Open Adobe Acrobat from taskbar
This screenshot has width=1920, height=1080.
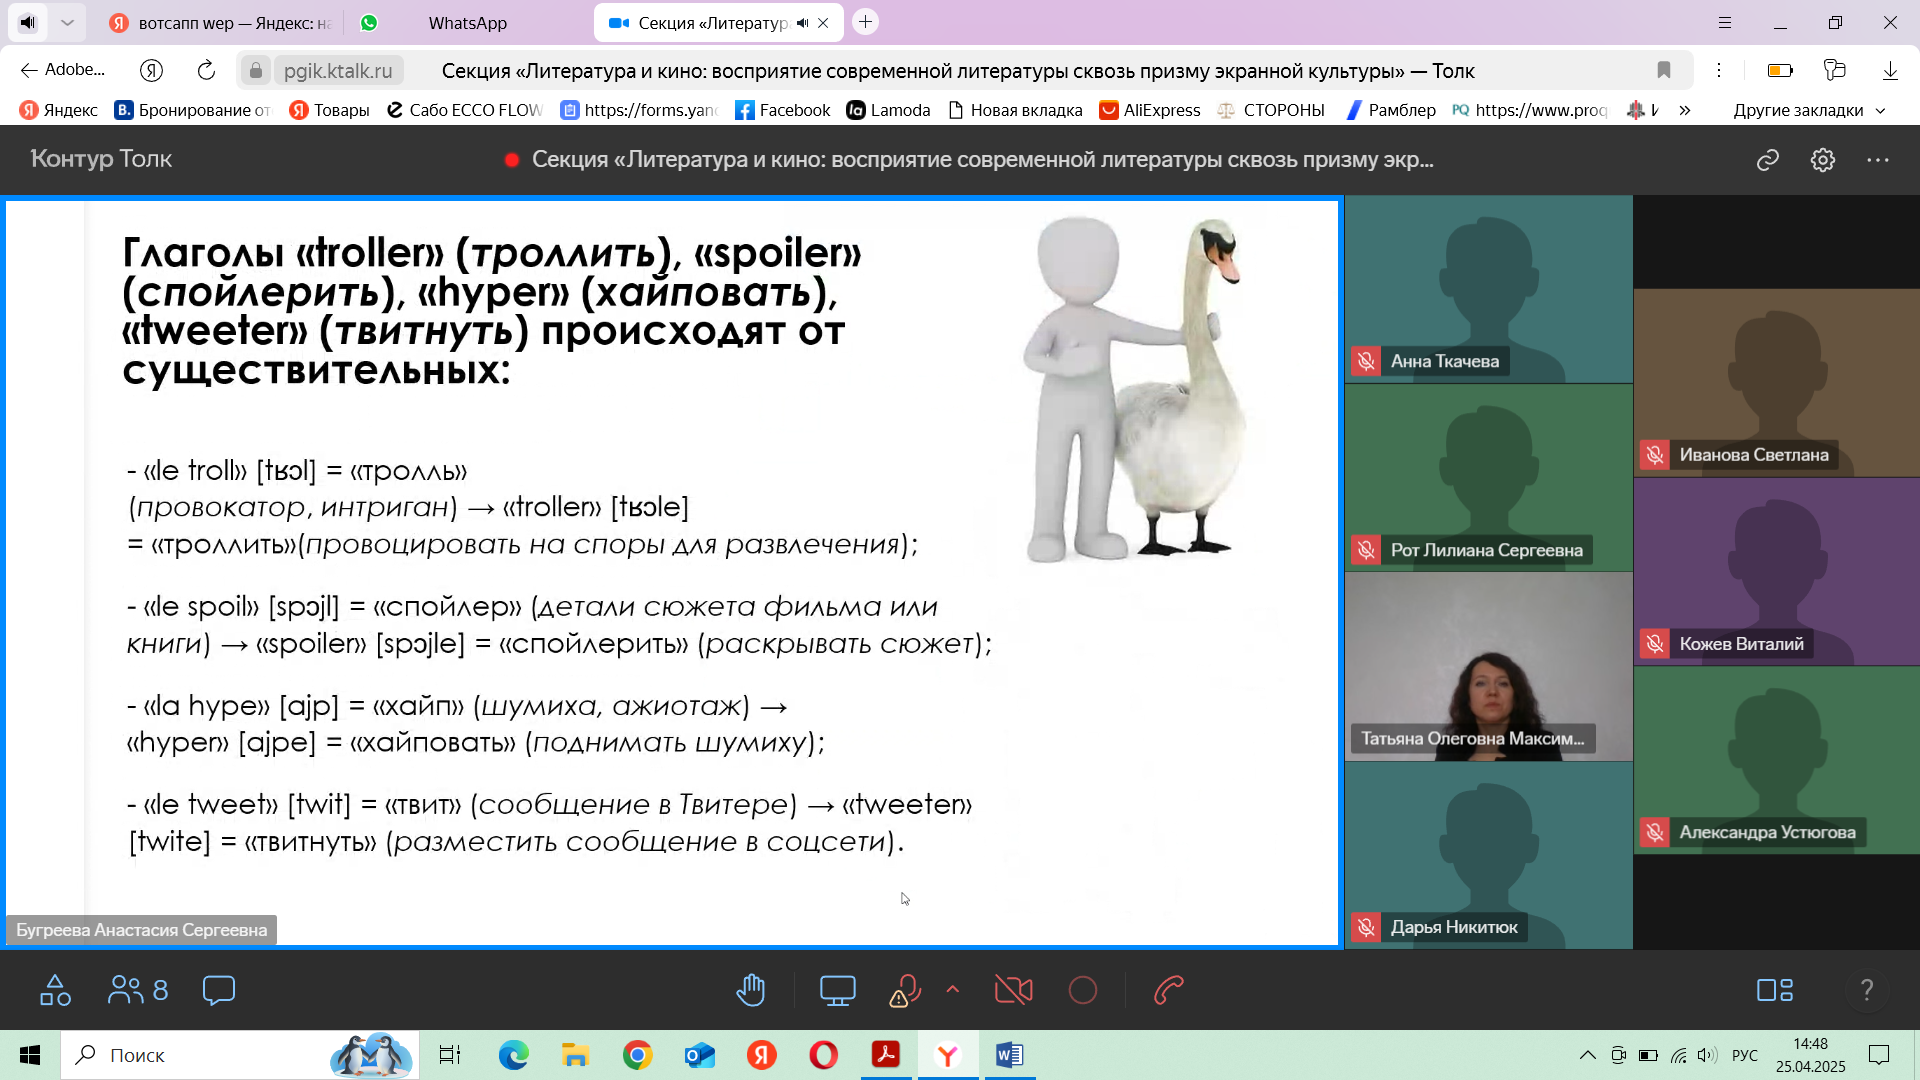coord(885,1055)
